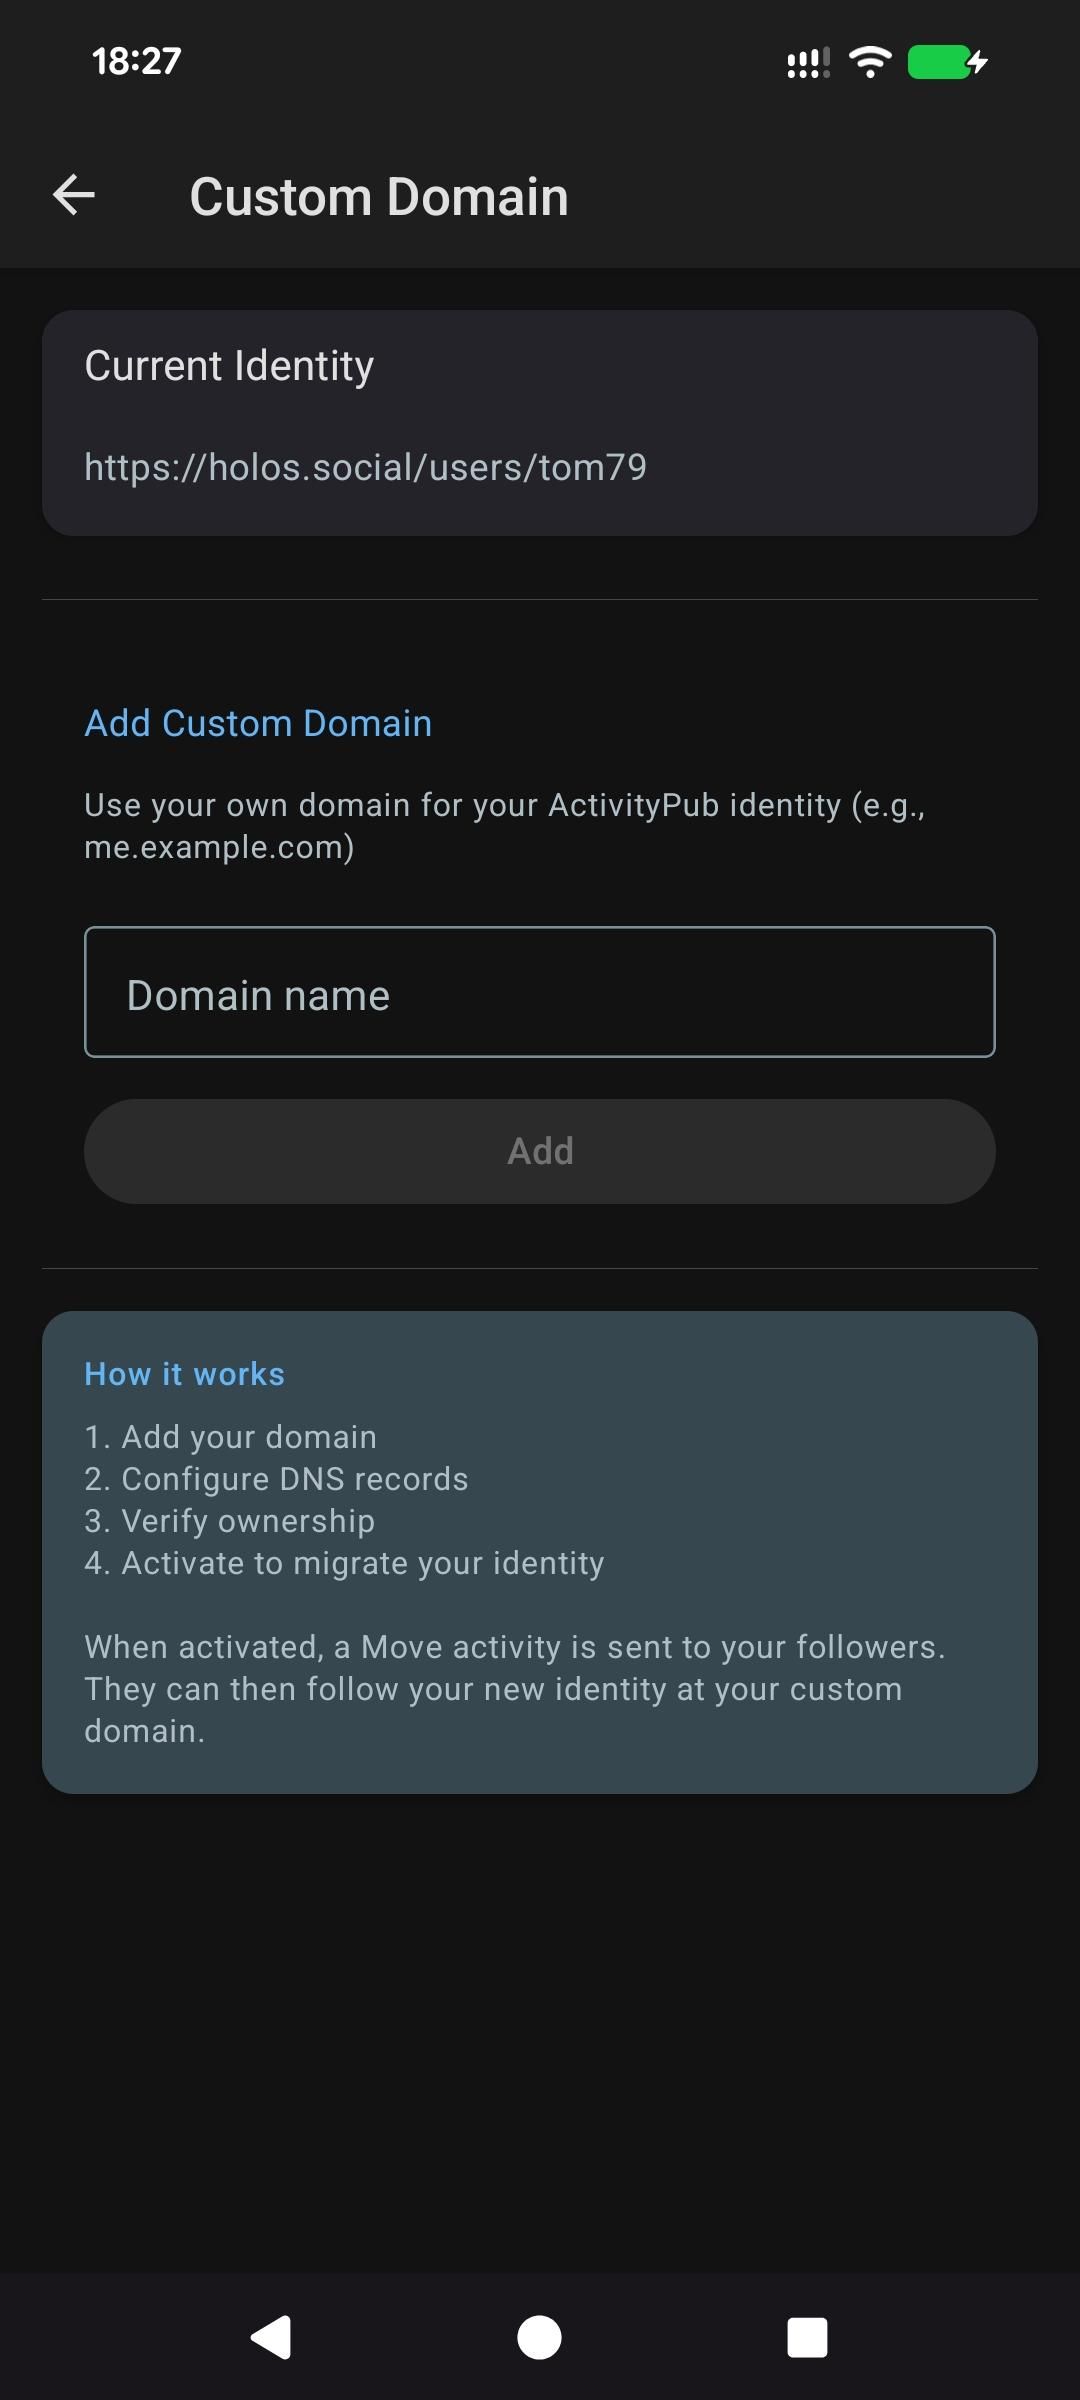The image size is (1080, 2400).
Task: Tap step 1, Add your domain
Action: 230,1436
